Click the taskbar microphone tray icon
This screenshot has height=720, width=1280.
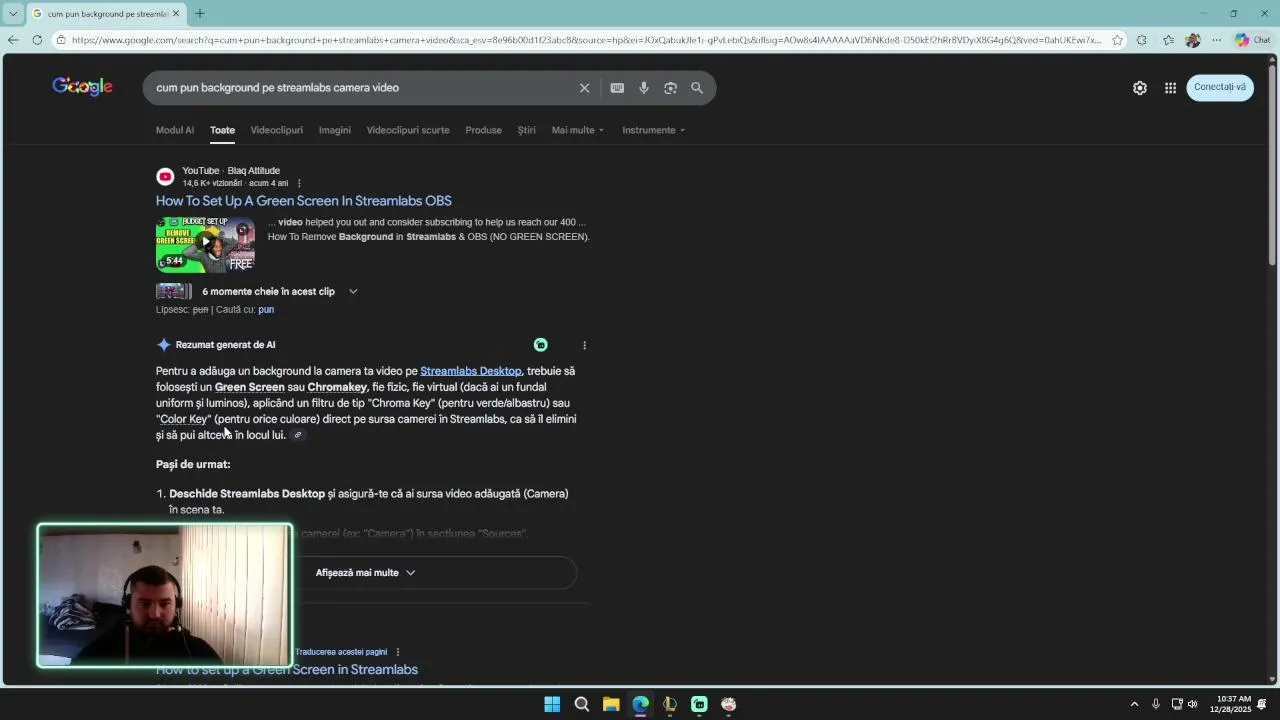[x=1156, y=704]
